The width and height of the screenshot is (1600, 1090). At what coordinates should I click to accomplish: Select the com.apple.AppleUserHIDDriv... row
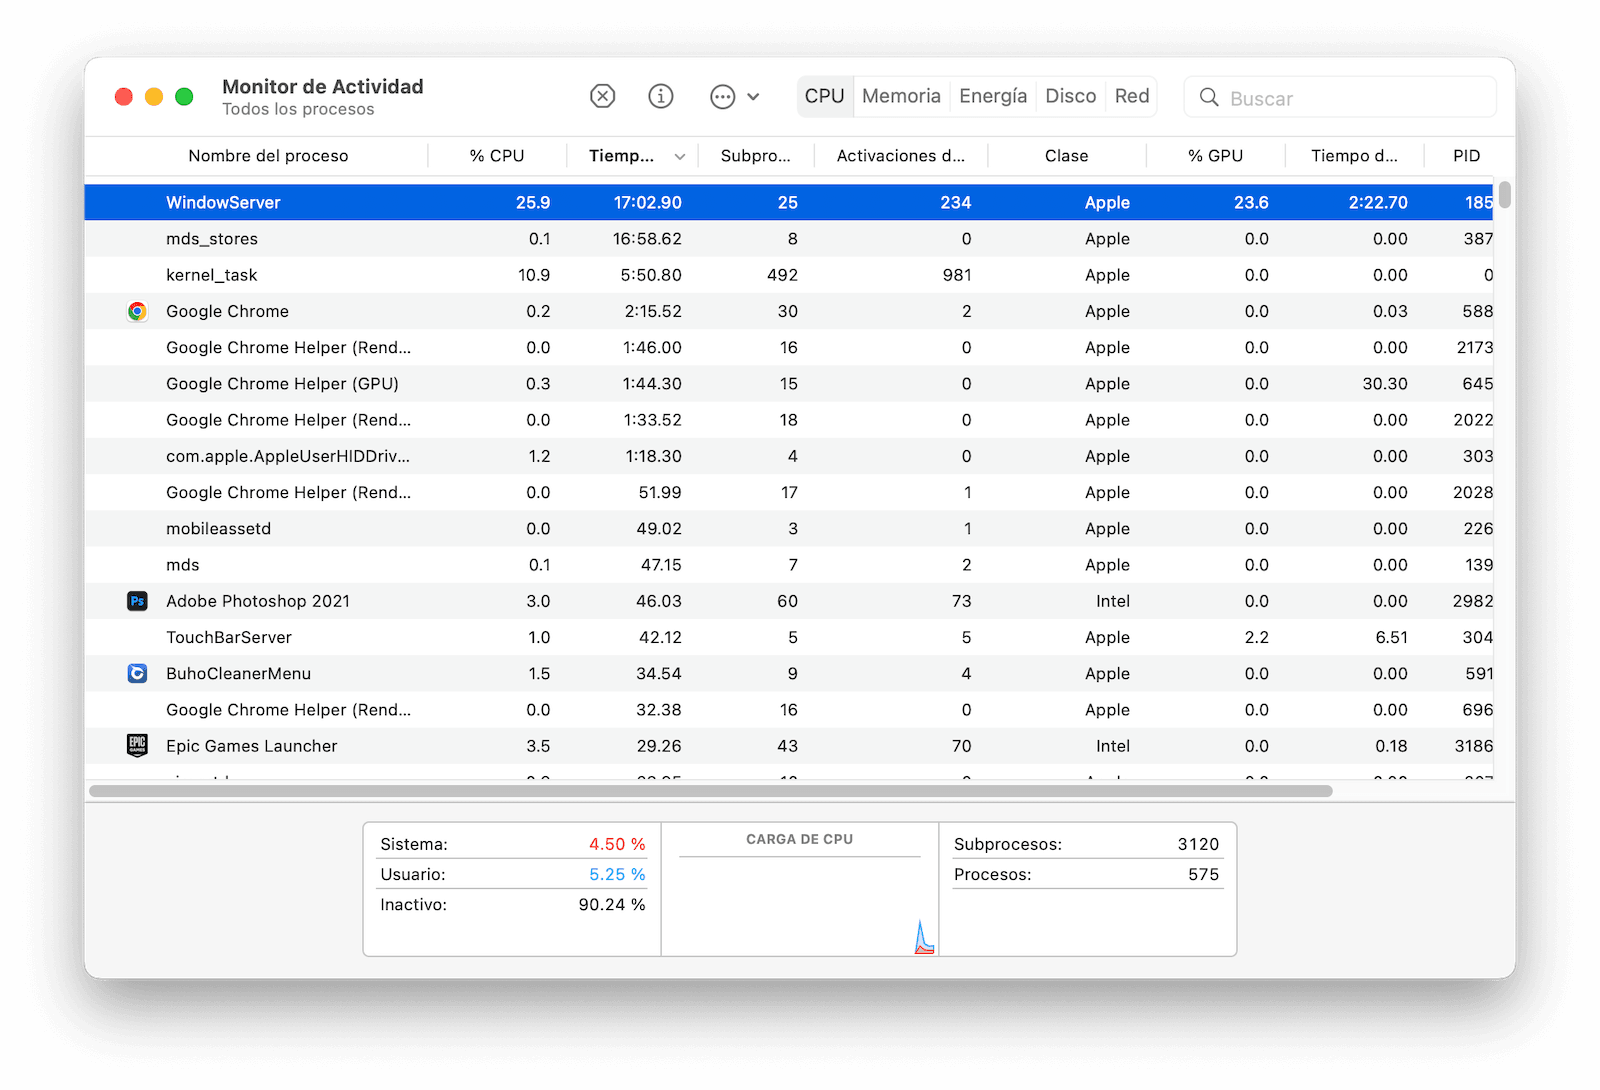(x=789, y=456)
